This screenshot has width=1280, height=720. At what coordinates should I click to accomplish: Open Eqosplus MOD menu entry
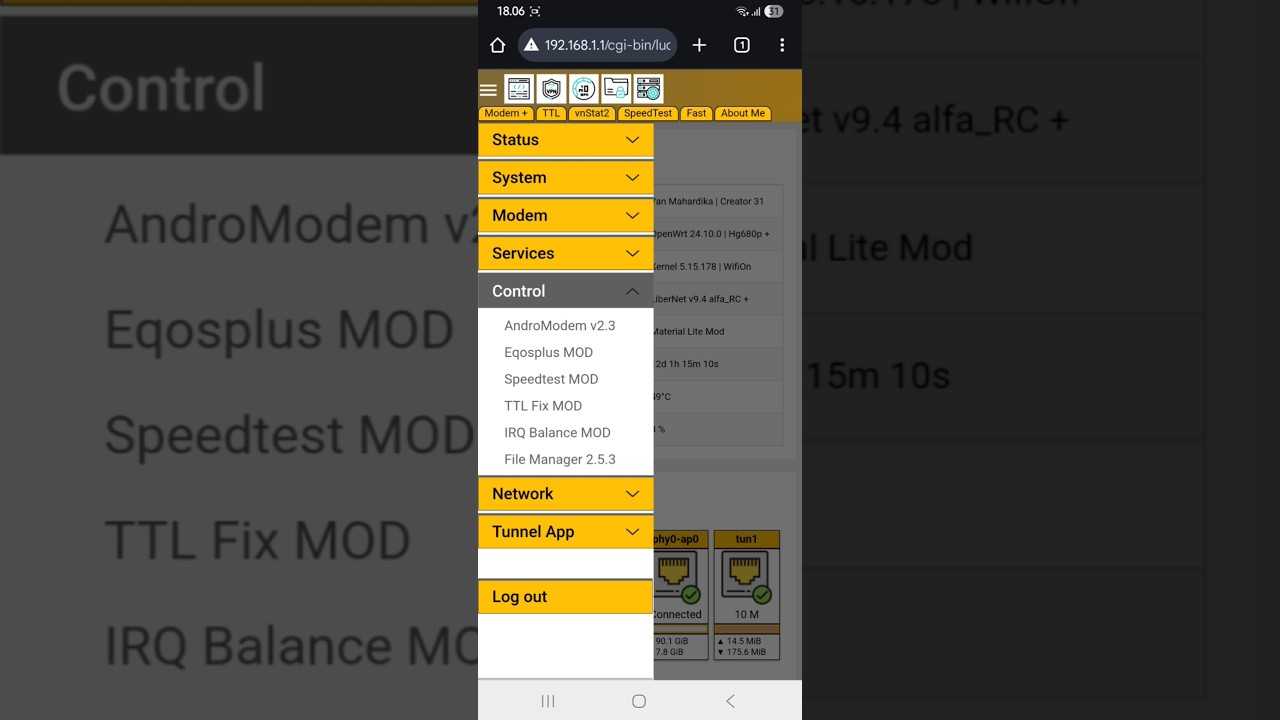pyautogui.click(x=548, y=352)
